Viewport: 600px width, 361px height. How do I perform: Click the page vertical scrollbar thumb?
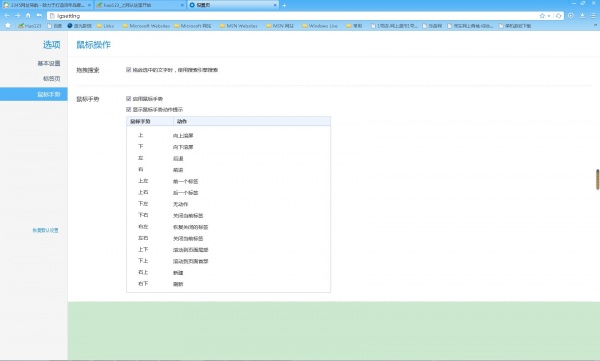597,179
